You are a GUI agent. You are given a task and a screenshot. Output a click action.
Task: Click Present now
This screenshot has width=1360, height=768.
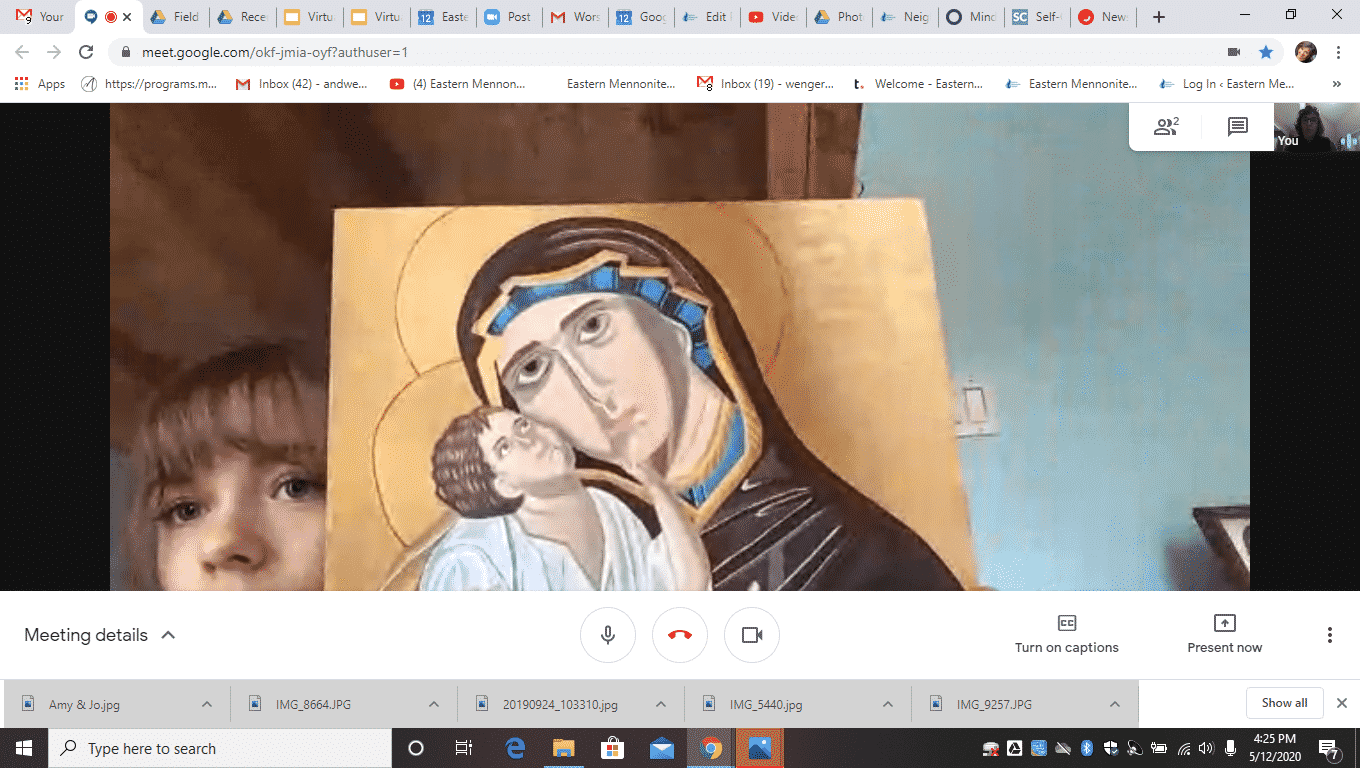point(1224,635)
